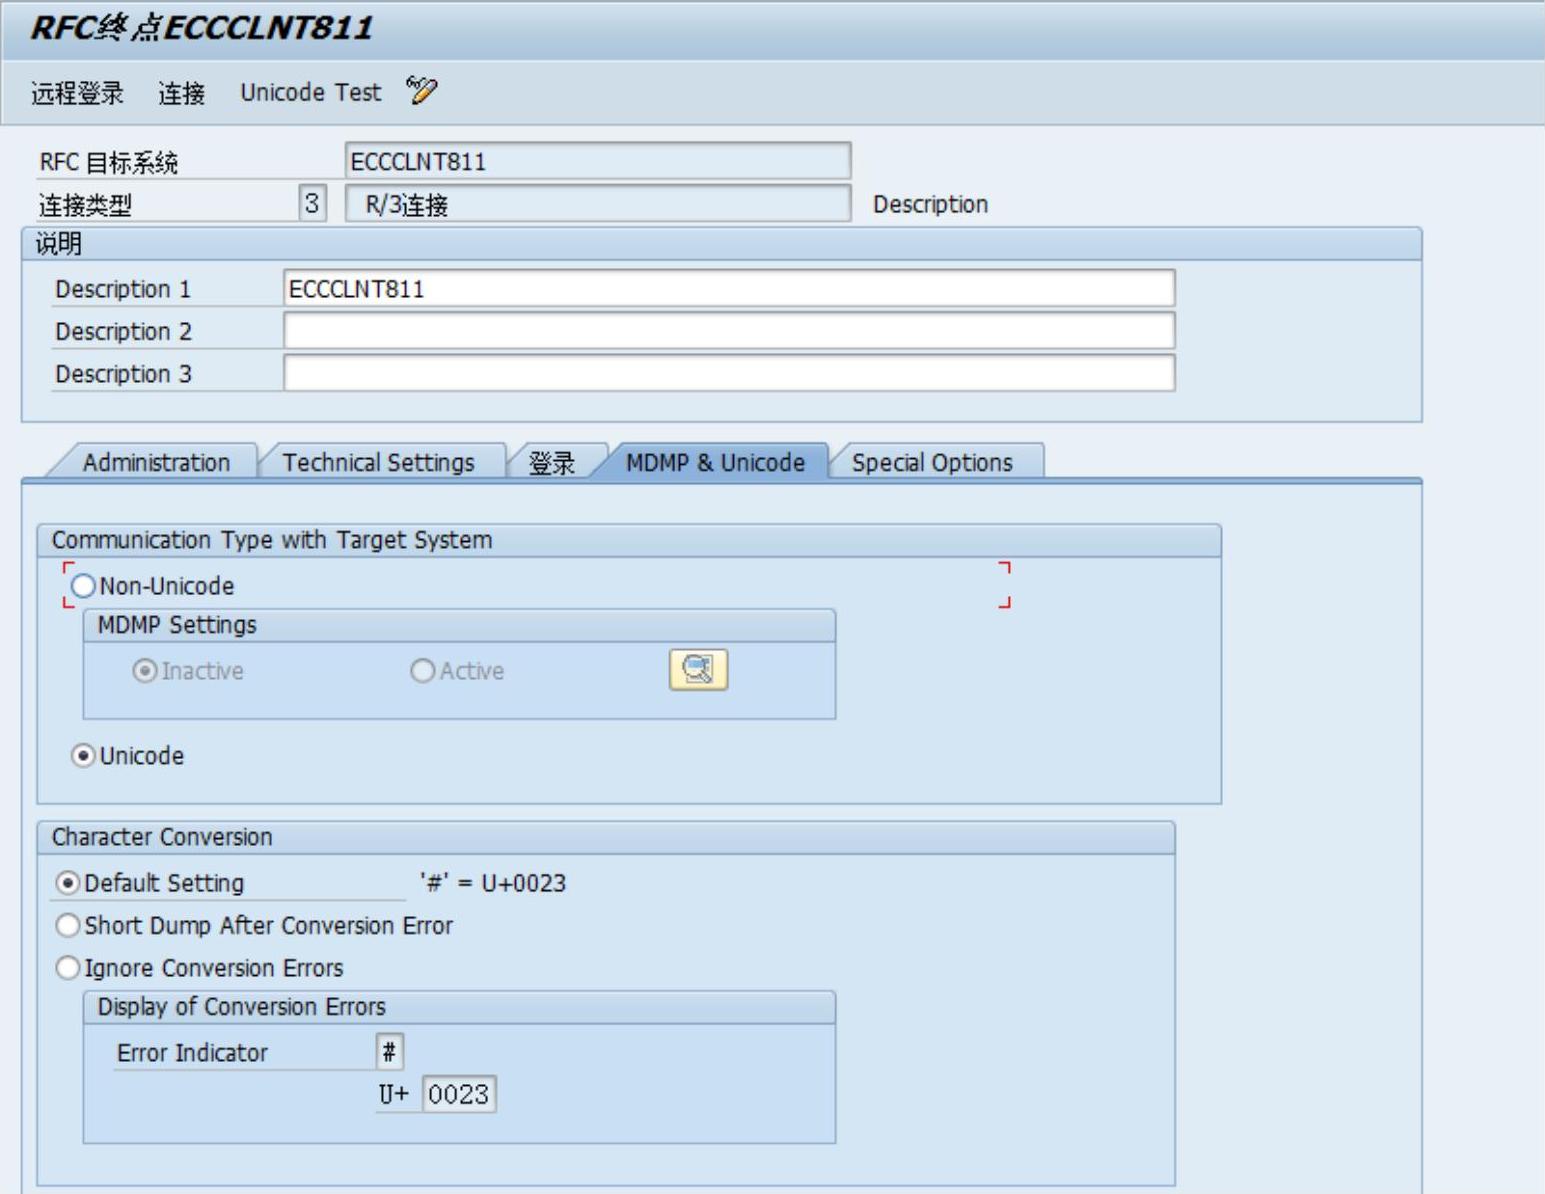Select Unicode communication type
This screenshot has height=1194, width=1545.
point(83,756)
